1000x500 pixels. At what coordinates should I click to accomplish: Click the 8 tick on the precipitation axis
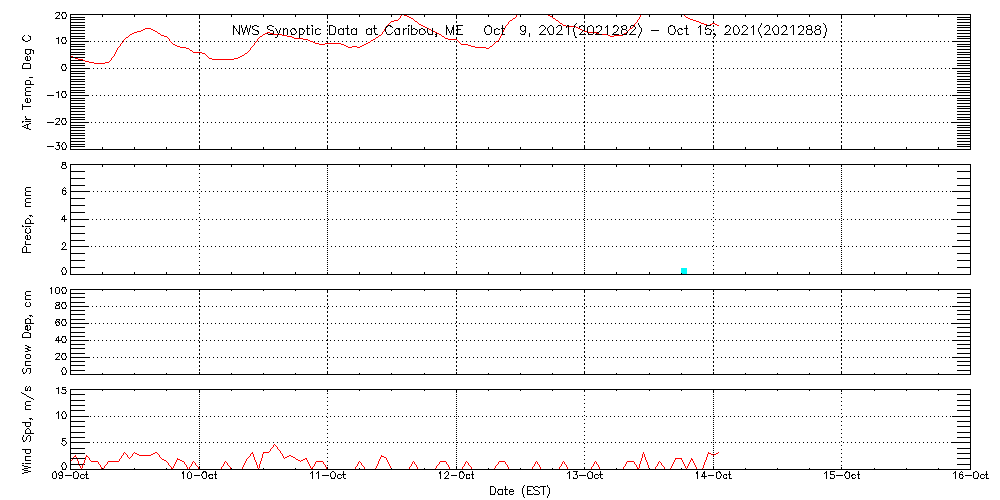pyautogui.click(x=62, y=166)
